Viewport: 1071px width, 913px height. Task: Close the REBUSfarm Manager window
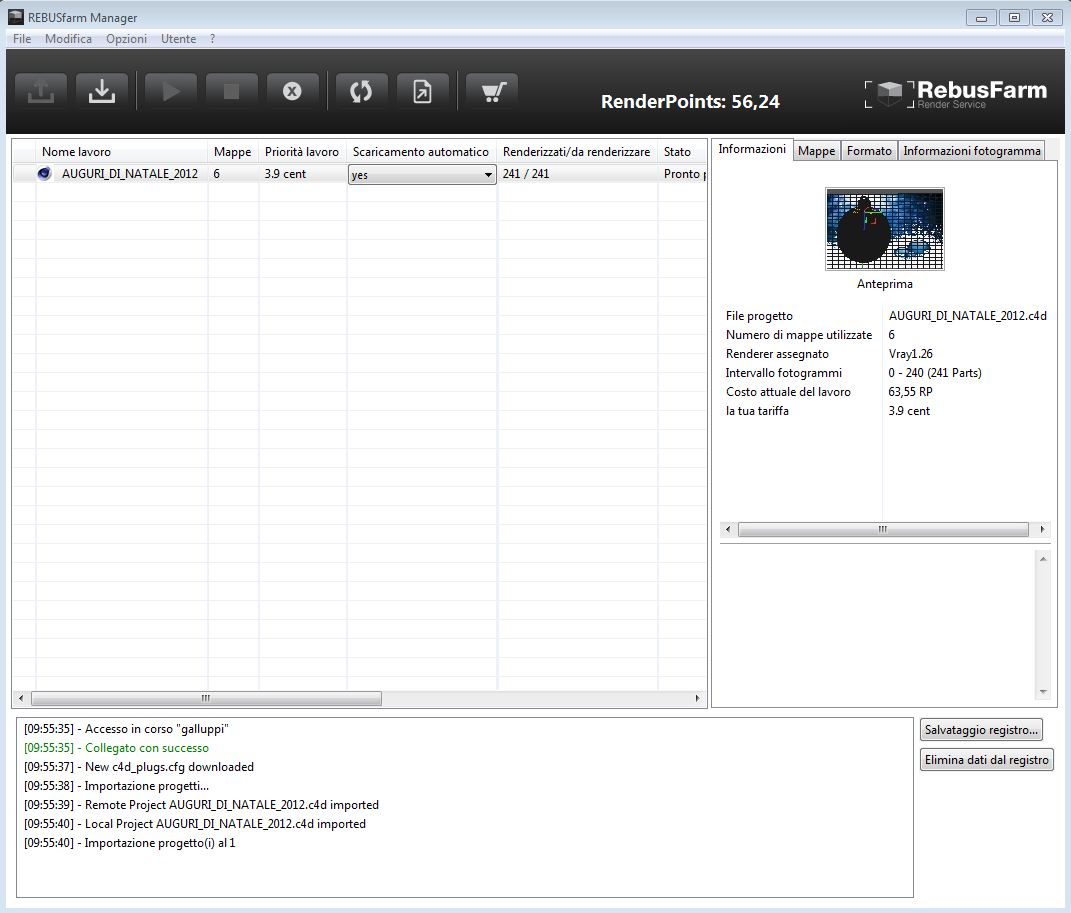pos(1047,18)
